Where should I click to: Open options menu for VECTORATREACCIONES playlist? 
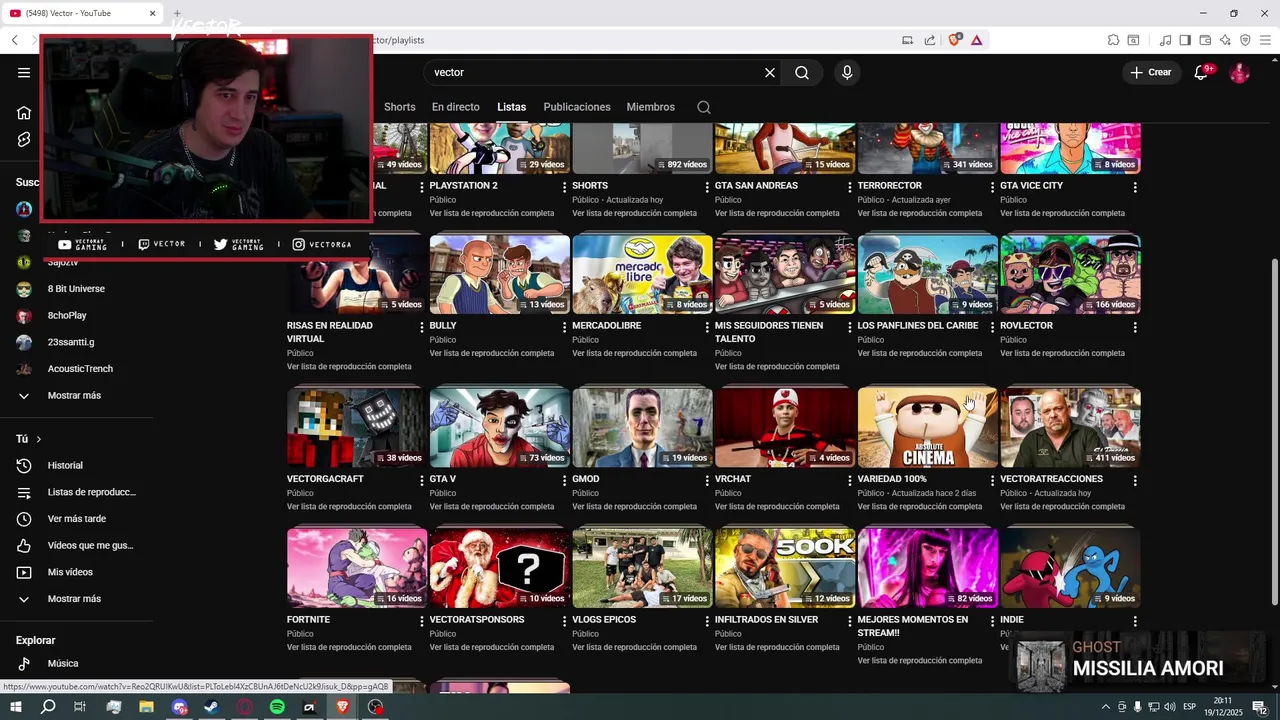(1135, 480)
